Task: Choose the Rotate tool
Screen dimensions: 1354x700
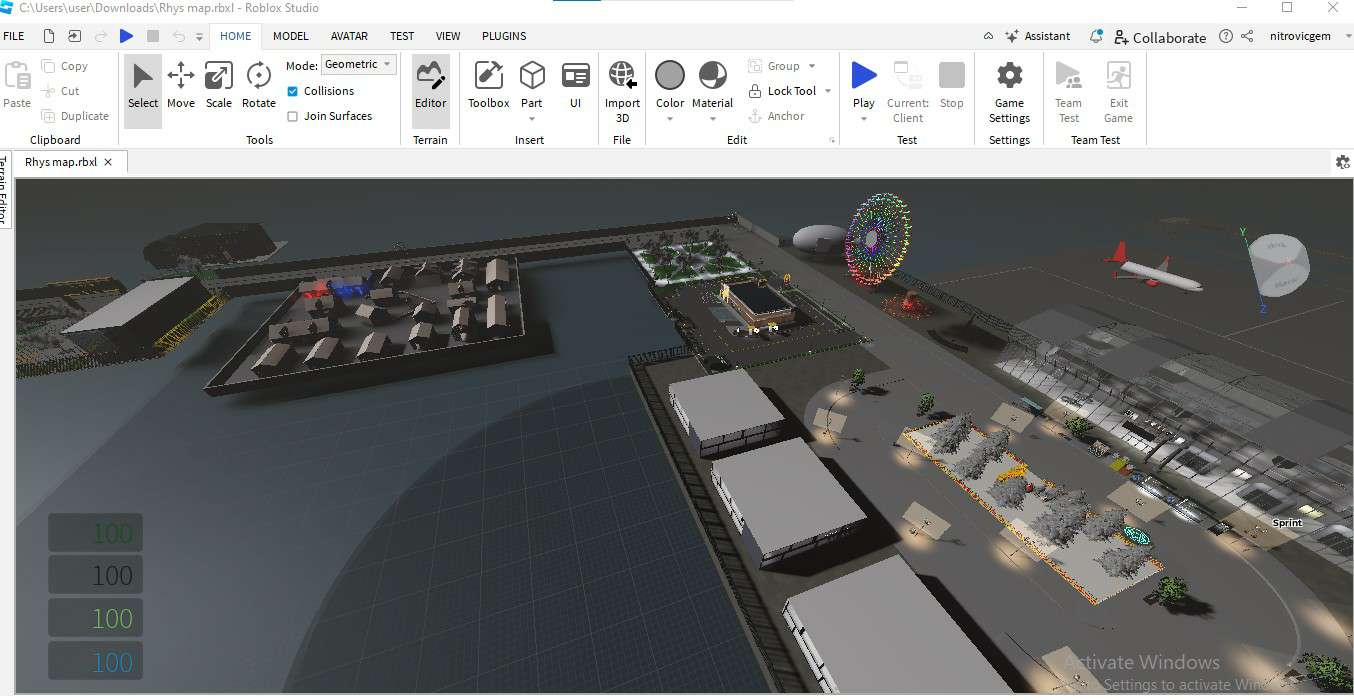Action: pos(258,85)
